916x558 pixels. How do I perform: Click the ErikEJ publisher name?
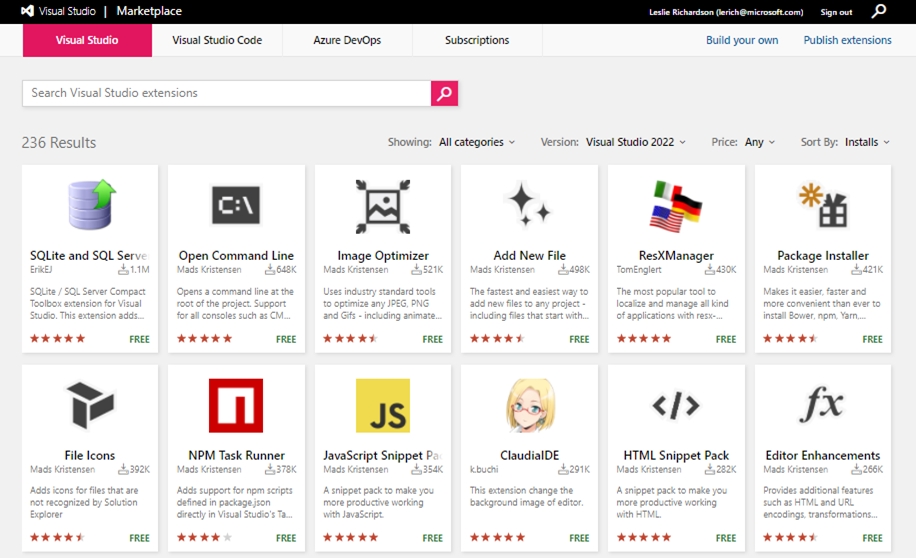click(x=41, y=269)
